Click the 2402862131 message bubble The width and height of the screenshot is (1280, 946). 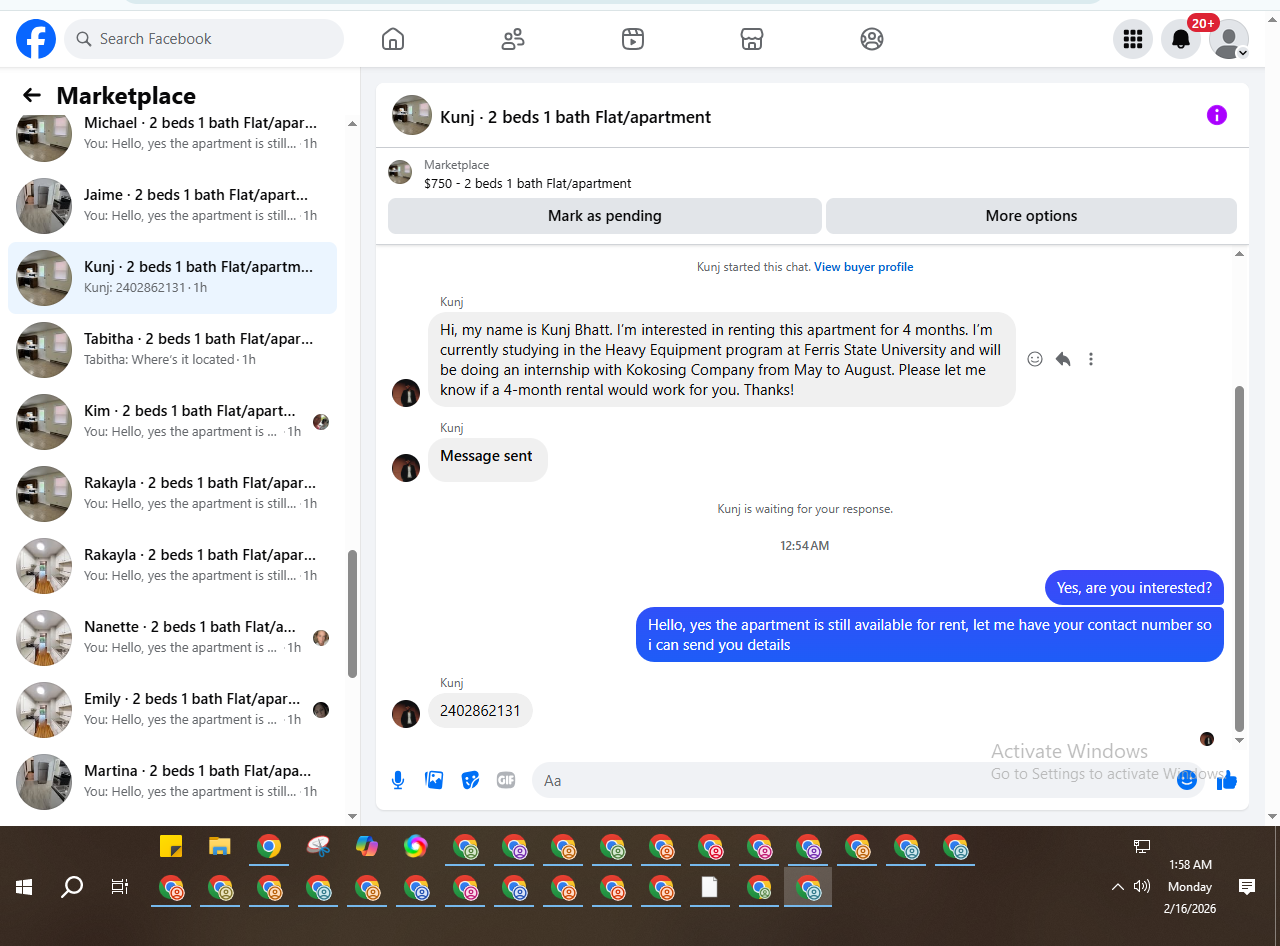(x=480, y=711)
